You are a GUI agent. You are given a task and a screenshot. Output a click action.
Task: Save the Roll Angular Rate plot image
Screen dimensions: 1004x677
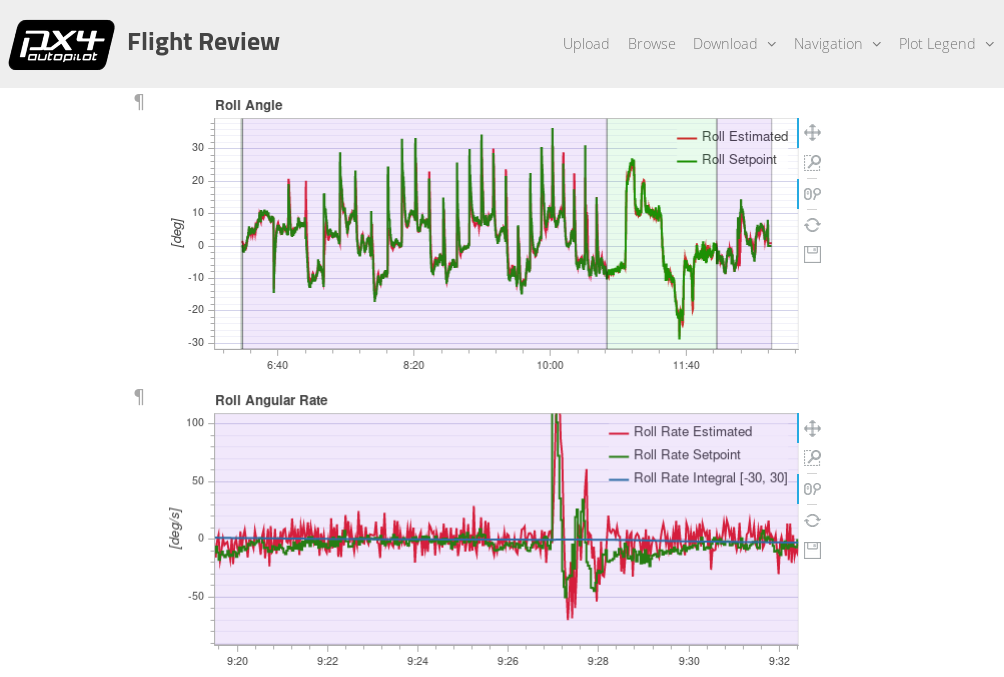click(812, 550)
